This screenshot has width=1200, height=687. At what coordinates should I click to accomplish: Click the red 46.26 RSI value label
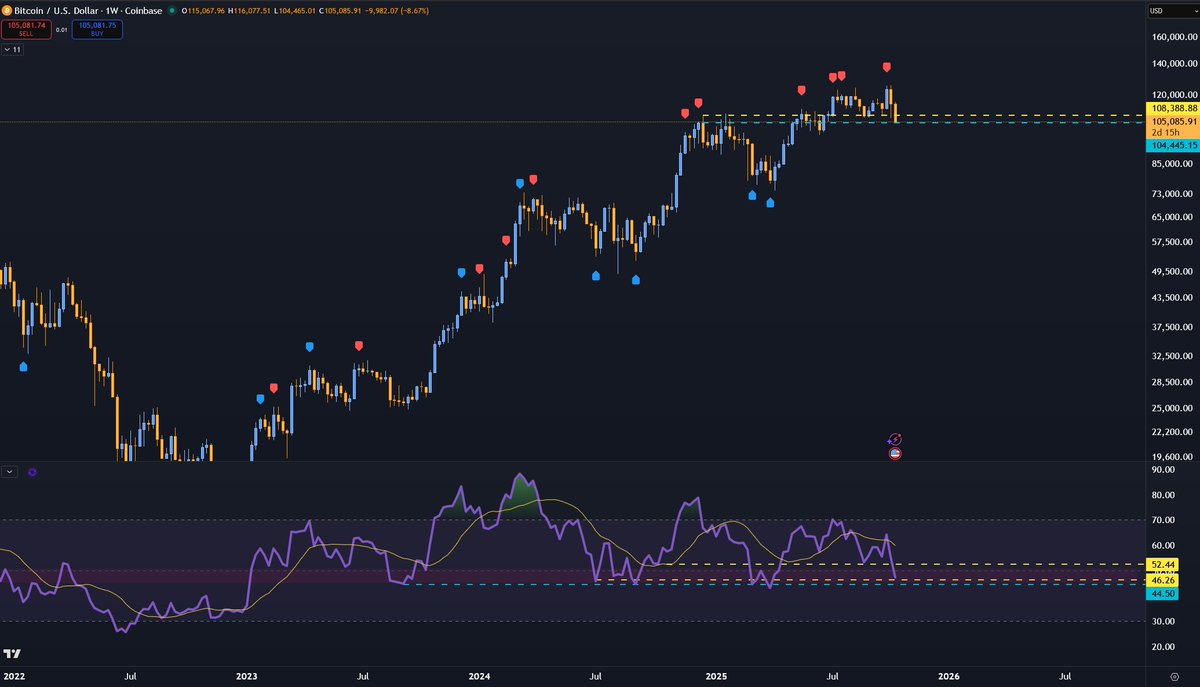point(1161,580)
